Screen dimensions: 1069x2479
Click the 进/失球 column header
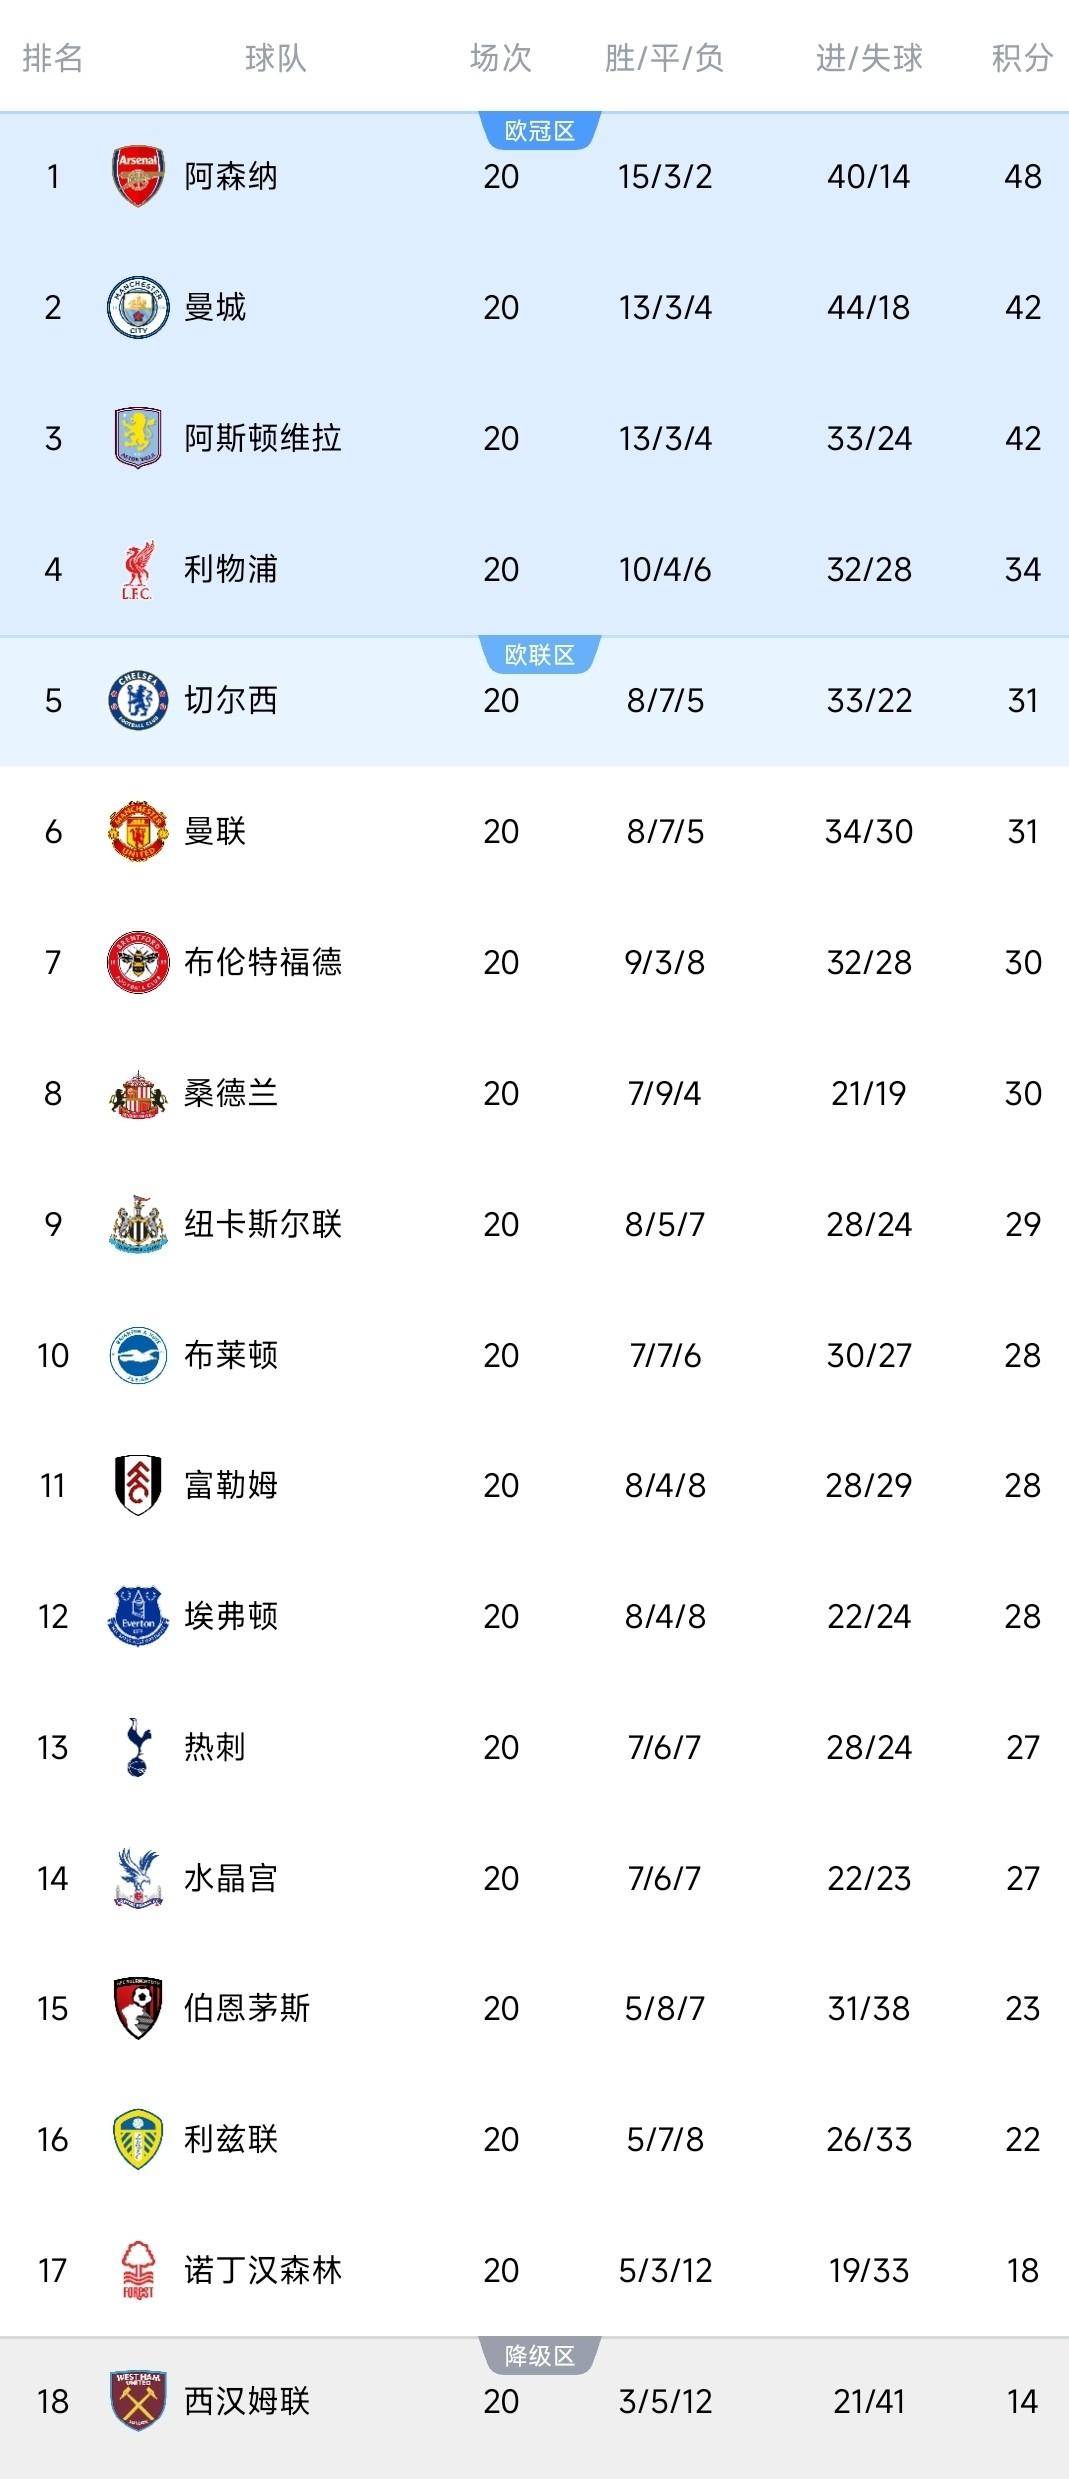(868, 58)
